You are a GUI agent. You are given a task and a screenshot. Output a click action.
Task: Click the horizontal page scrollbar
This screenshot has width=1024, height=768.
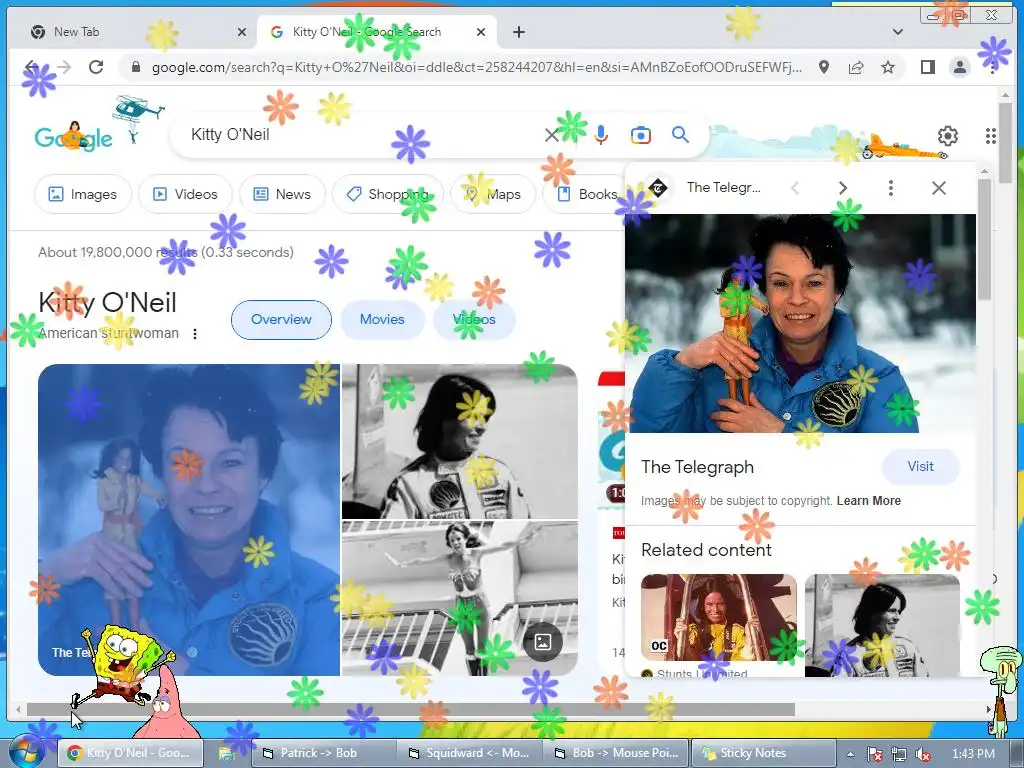410,709
